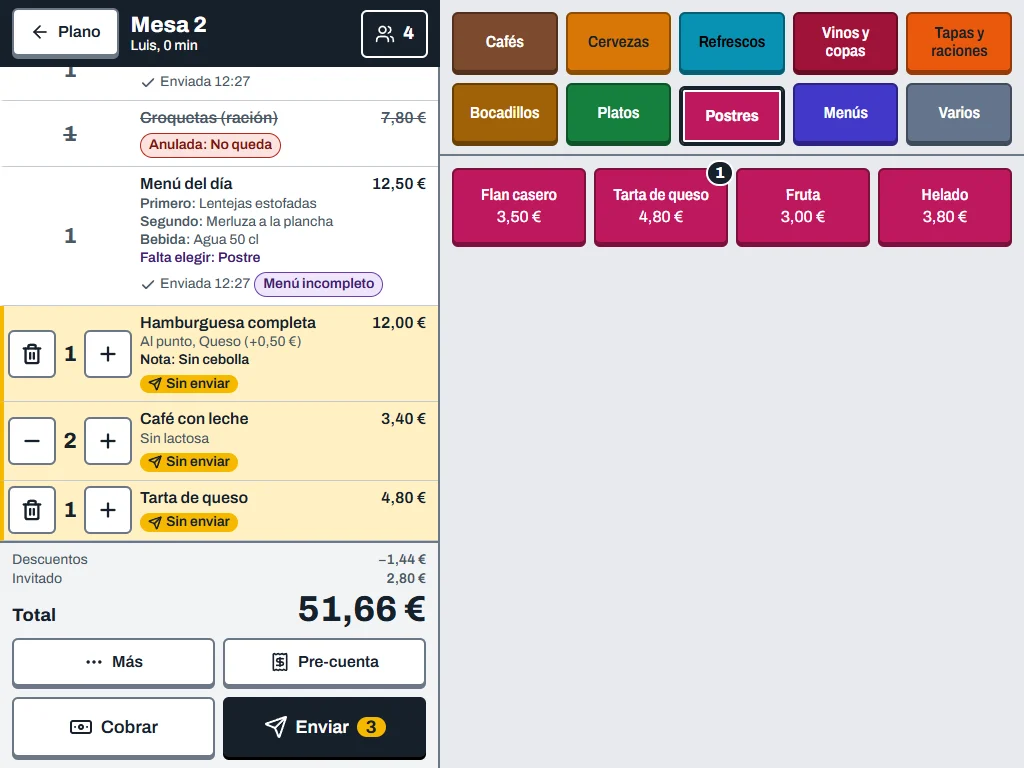Click the 'Falta elegir: Postre' notice
Image resolution: width=1024 pixels, height=768 pixels.
tap(200, 257)
